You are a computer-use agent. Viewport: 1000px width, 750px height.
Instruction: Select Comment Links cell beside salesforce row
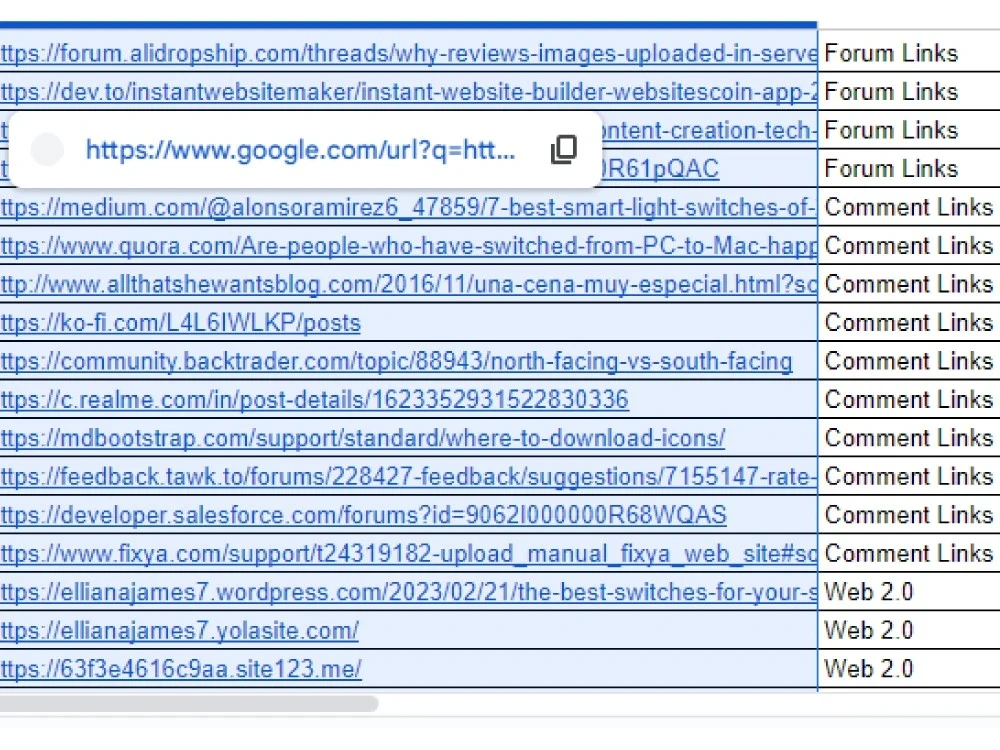click(x=909, y=515)
